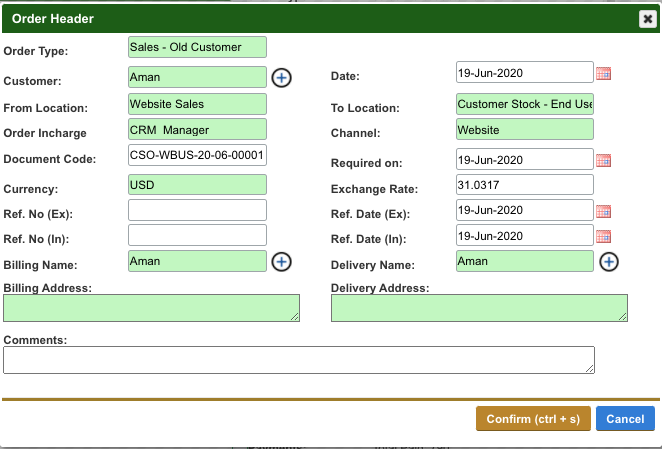Open the Currency USD field

coord(197,185)
